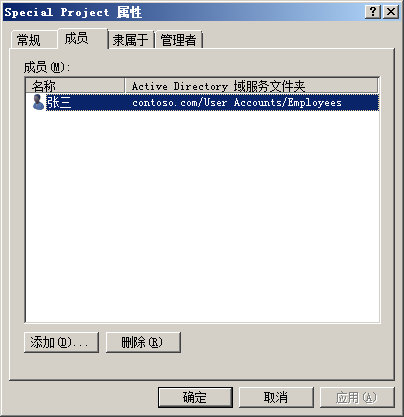Screen dimensions: 404x417
Task: Click the question mark help button
Action: (373, 12)
